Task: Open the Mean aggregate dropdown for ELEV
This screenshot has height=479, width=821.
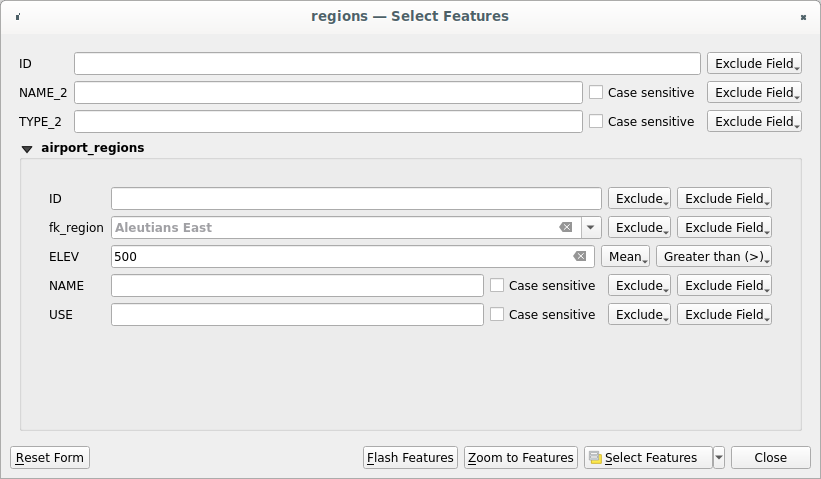Action: 625,257
